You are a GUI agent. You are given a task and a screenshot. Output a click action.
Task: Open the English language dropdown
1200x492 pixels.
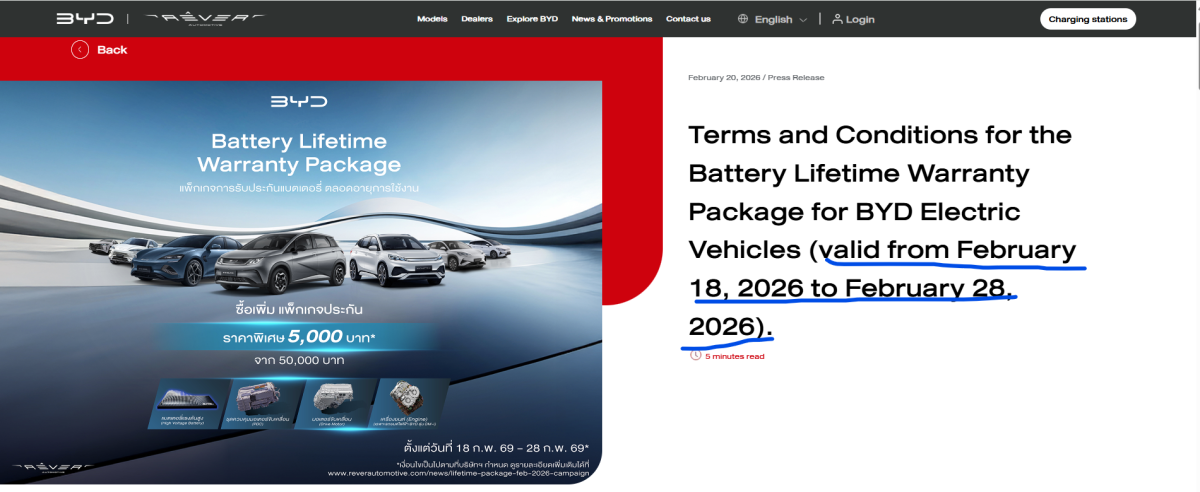773,19
